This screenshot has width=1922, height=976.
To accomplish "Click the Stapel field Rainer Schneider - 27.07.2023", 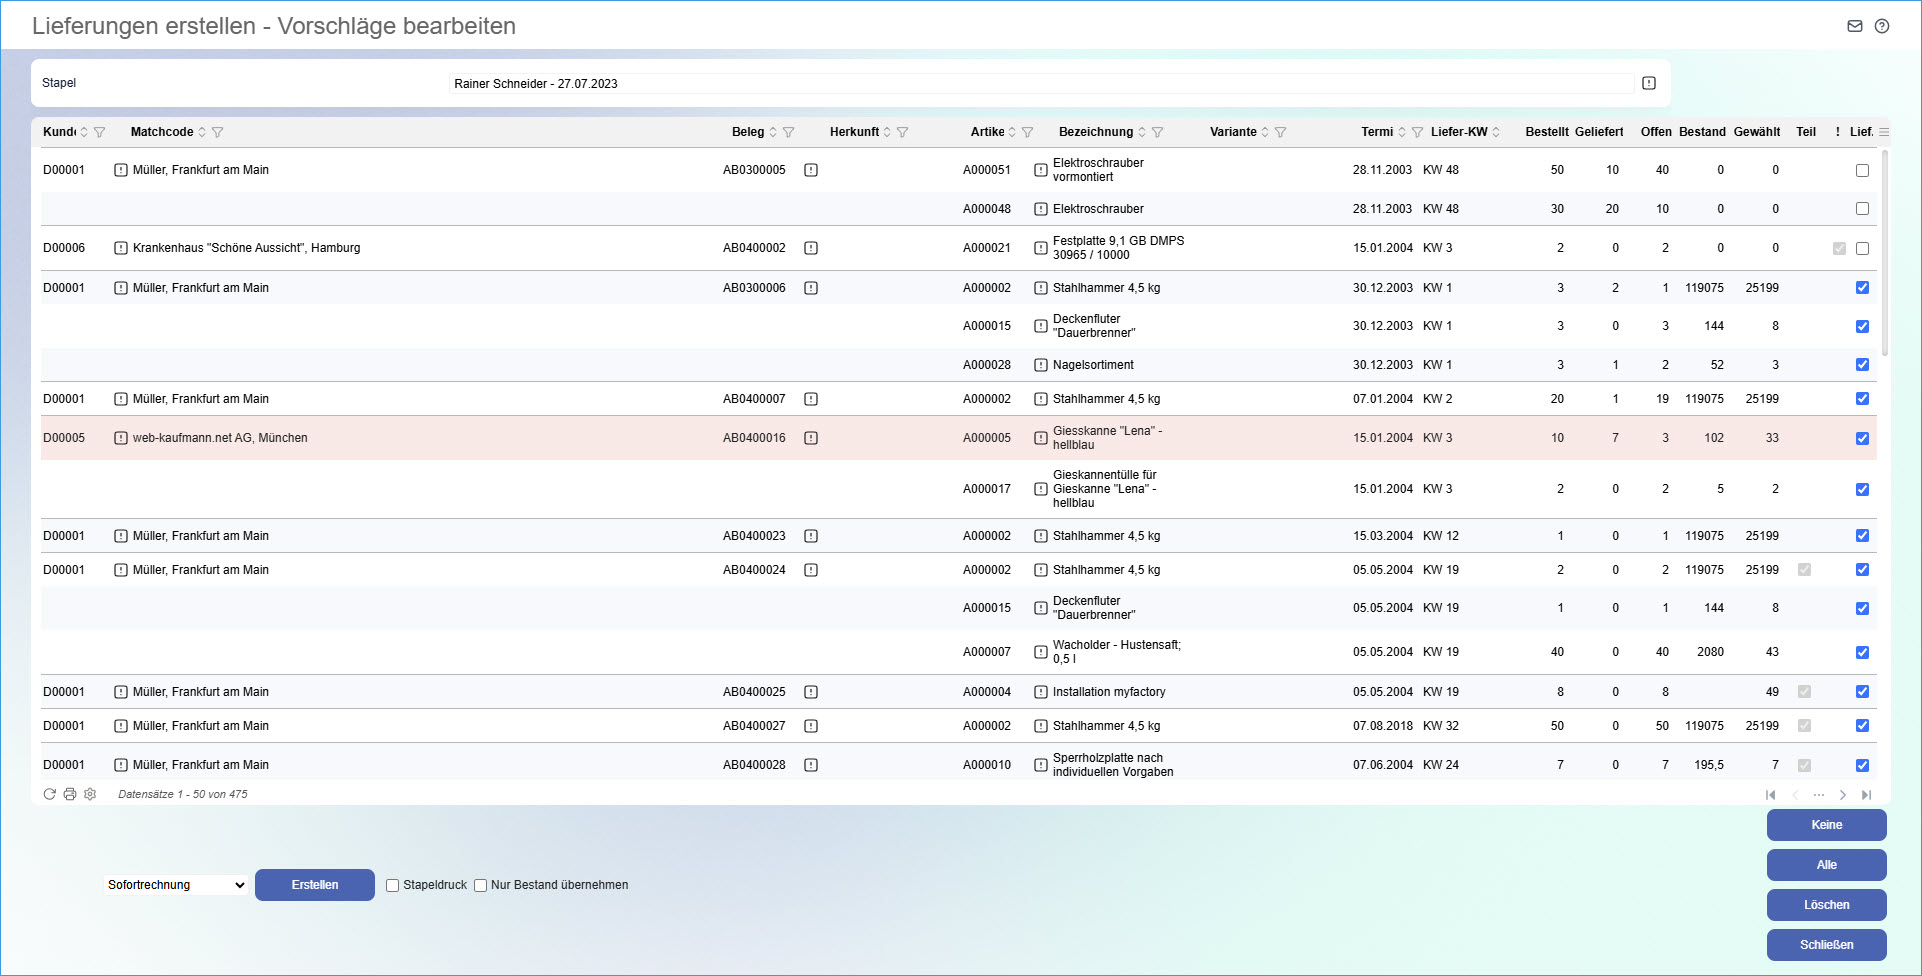I will [1042, 84].
